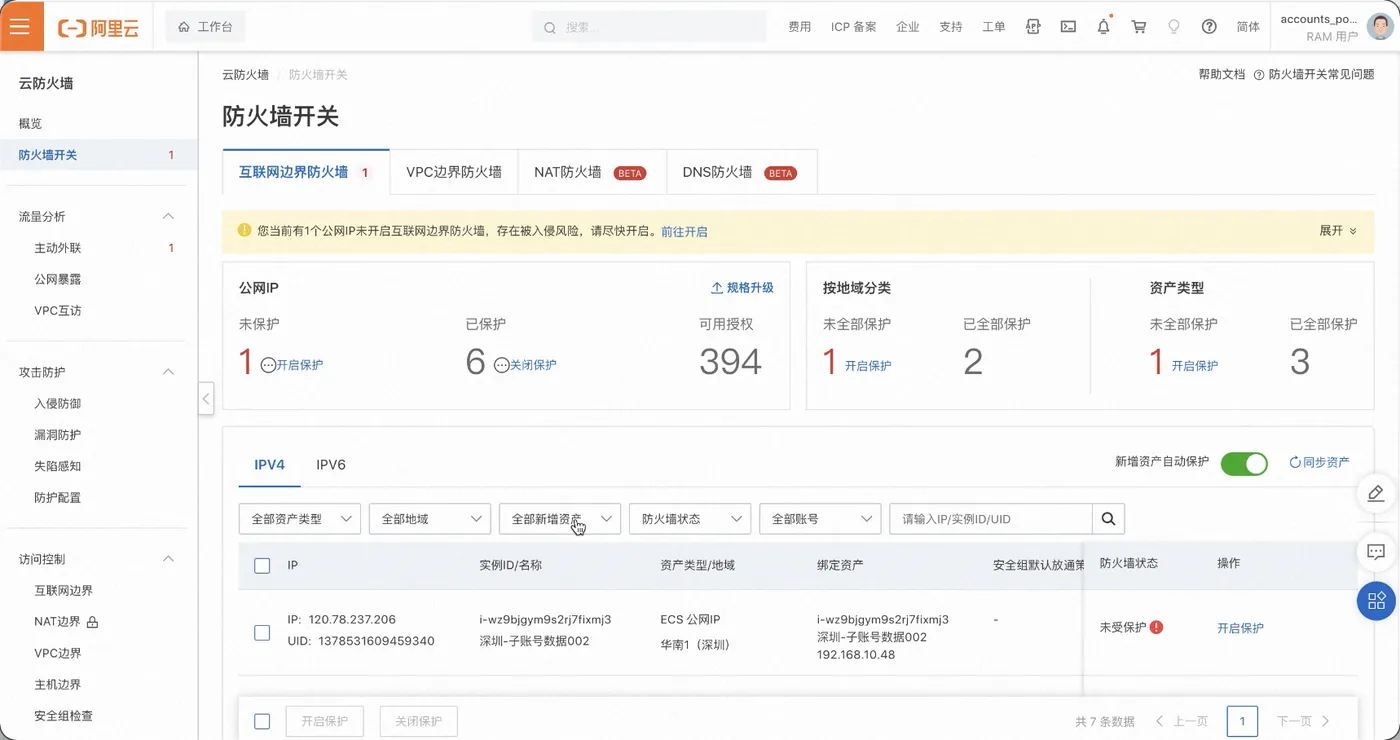Collapse the sidebar with the arrow handle
This screenshot has height=740, width=1400.
pos(206,398)
